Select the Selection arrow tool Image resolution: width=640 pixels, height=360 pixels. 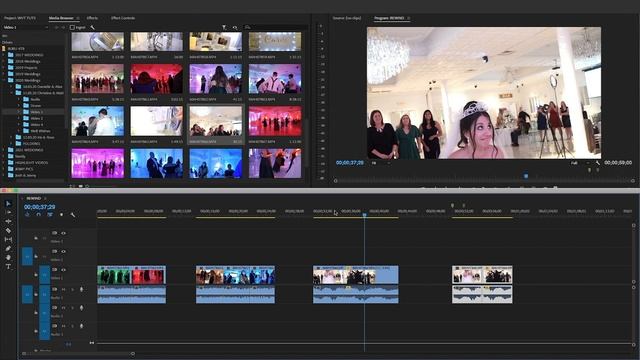coord(8,203)
